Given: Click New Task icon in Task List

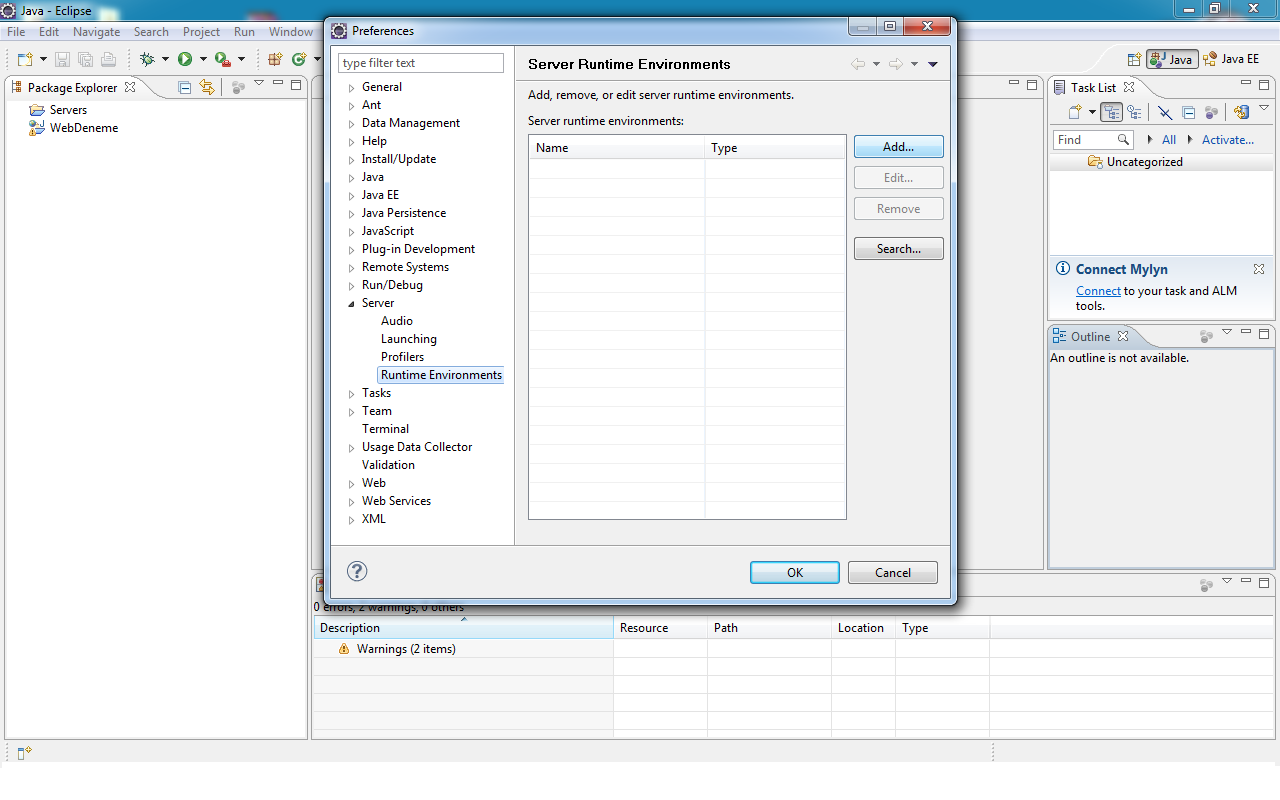Looking at the screenshot, I should tap(1075, 112).
